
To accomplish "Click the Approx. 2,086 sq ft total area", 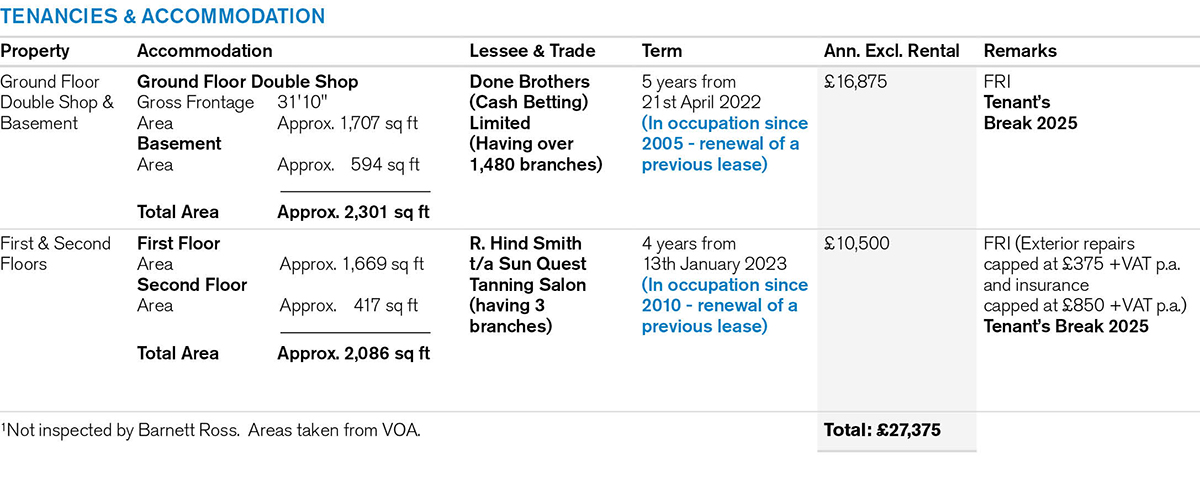I will [353, 353].
